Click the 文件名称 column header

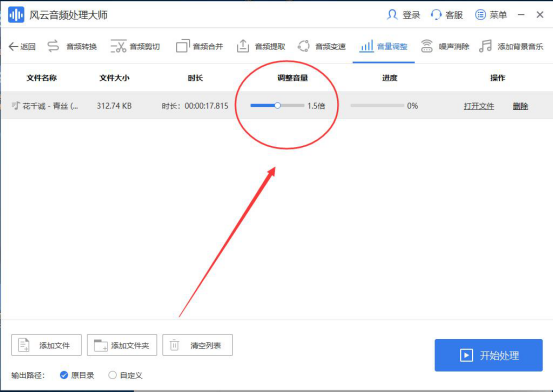42,78
